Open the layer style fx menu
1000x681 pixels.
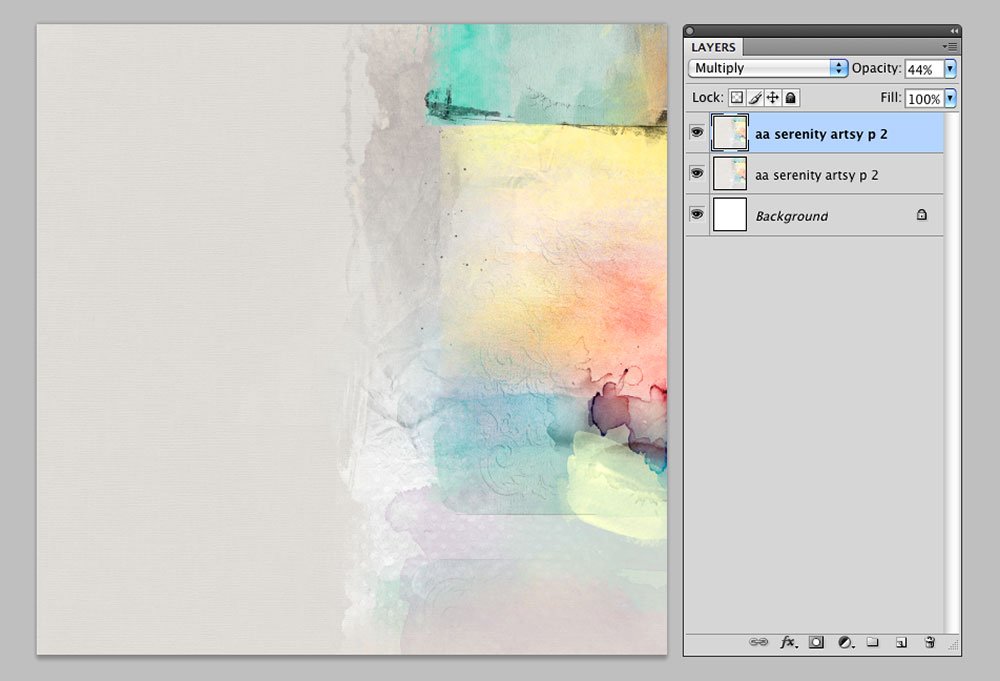pos(788,642)
